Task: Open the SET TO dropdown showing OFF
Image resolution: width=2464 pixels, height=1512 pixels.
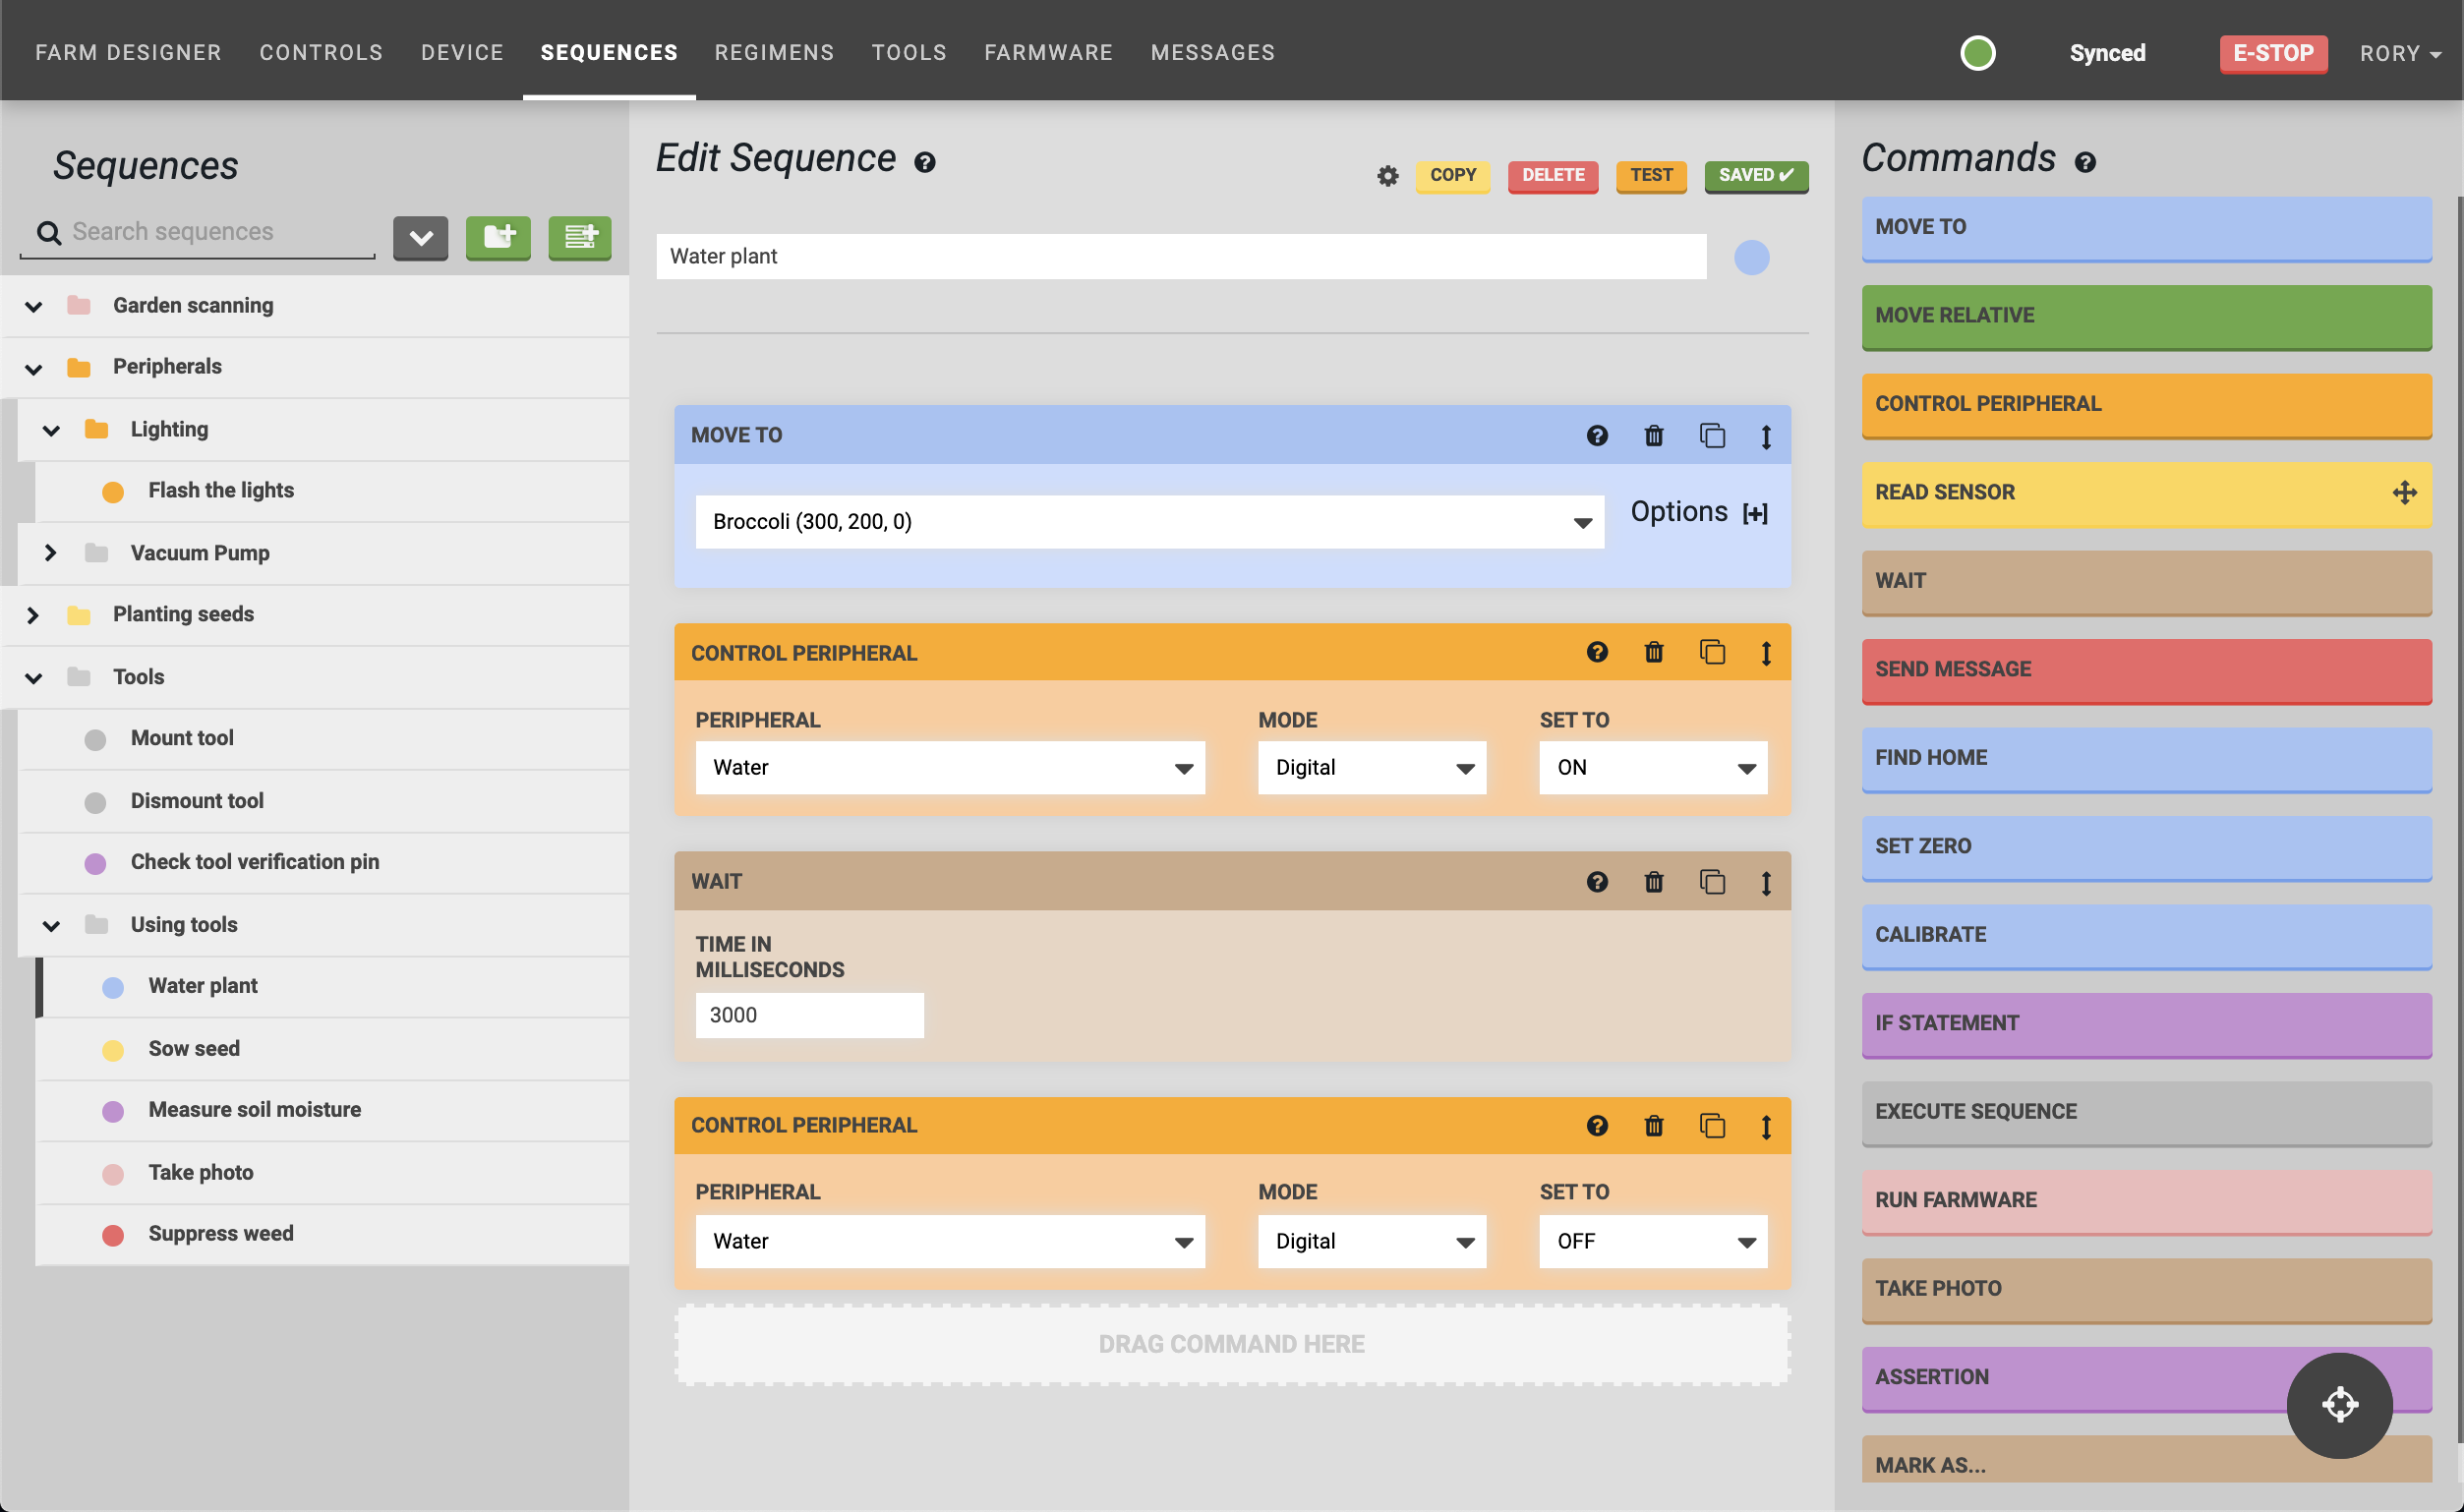Action: pyautogui.click(x=1652, y=1242)
